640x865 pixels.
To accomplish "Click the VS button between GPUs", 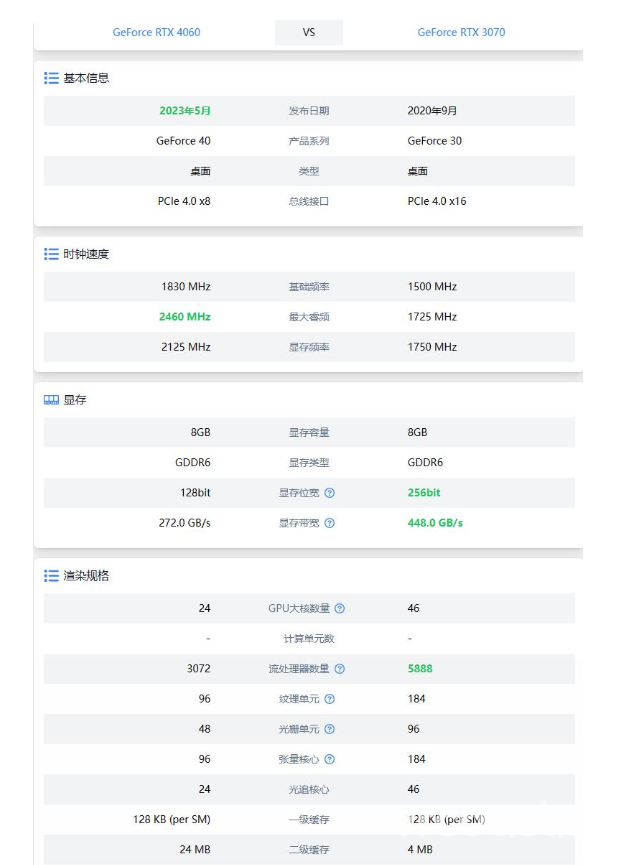I will coord(309,32).
